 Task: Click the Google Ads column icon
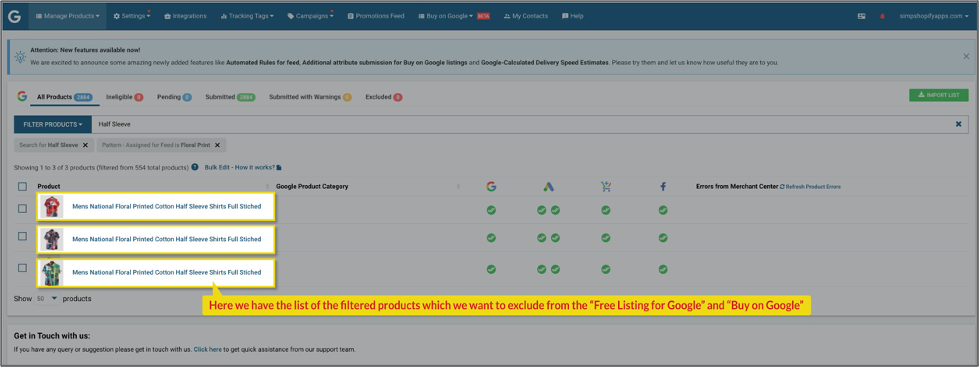tap(548, 186)
